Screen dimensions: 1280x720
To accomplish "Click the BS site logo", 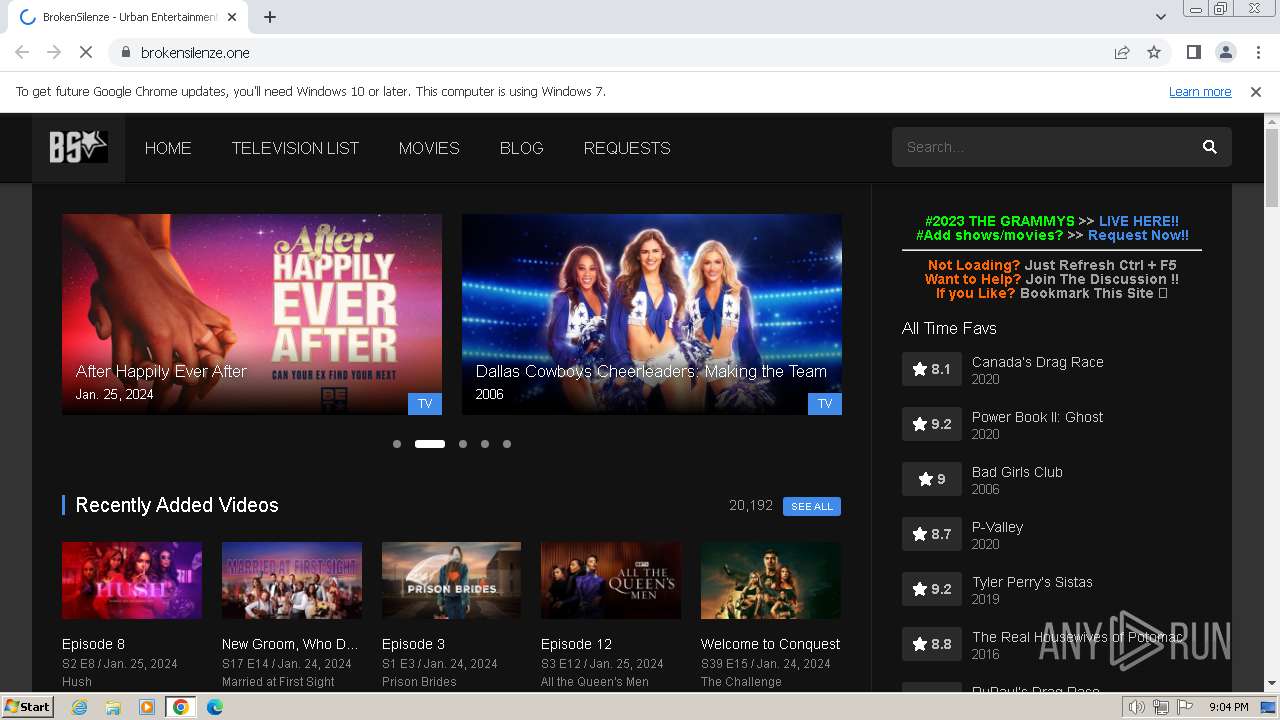I will [x=78, y=147].
